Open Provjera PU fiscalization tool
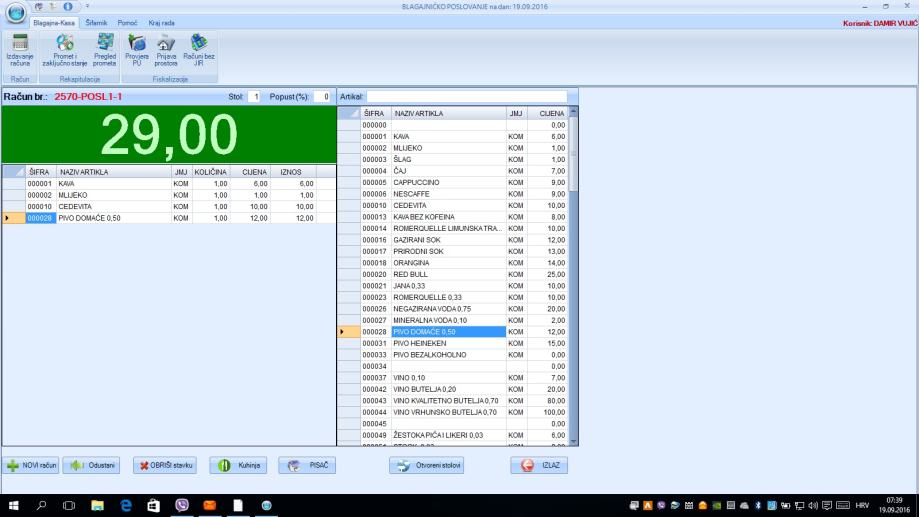This screenshot has height=517, width=919. (136, 50)
